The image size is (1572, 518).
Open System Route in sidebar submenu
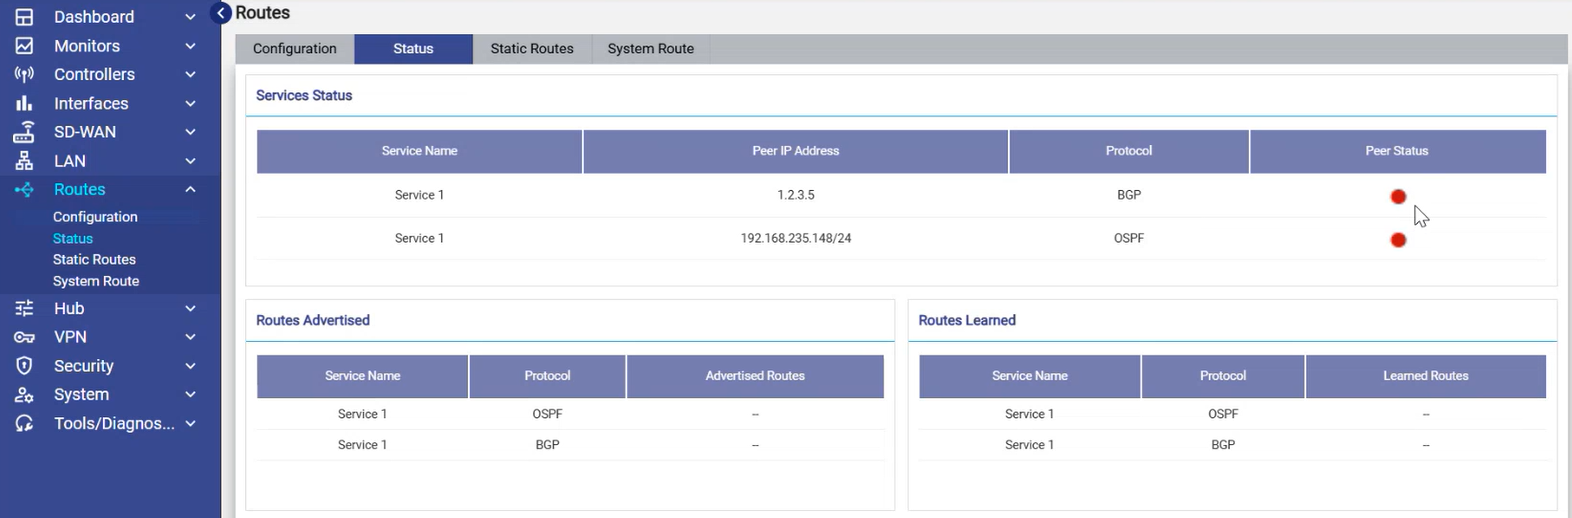point(96,281)
